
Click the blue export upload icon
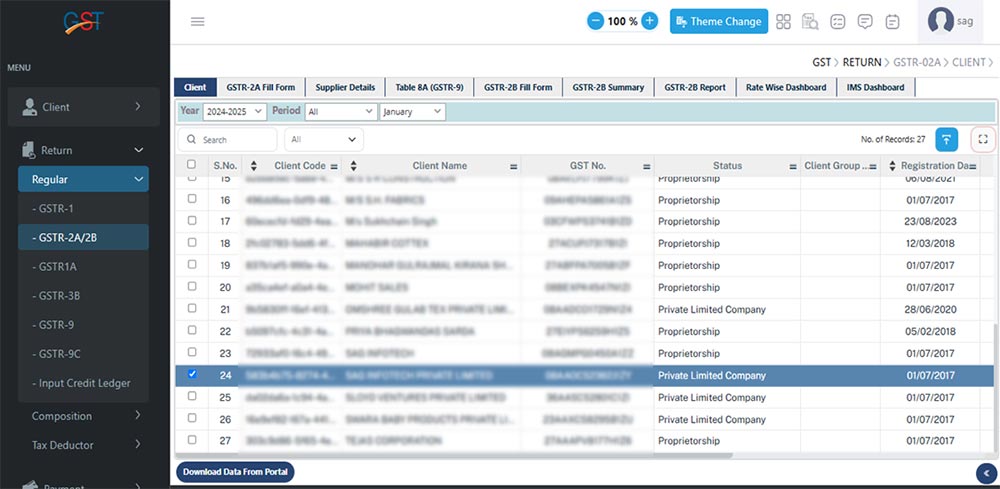(x=946, y=139)
